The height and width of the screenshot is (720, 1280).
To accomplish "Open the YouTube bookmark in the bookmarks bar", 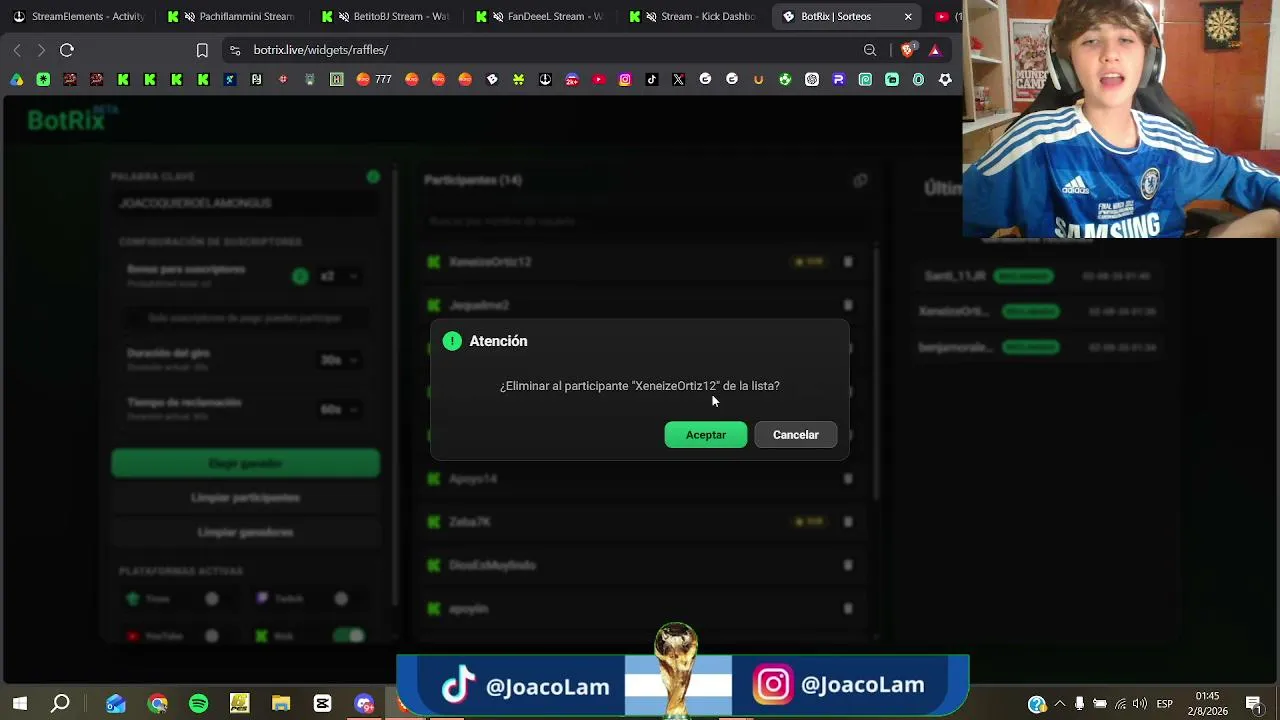I will click(598, 79).
